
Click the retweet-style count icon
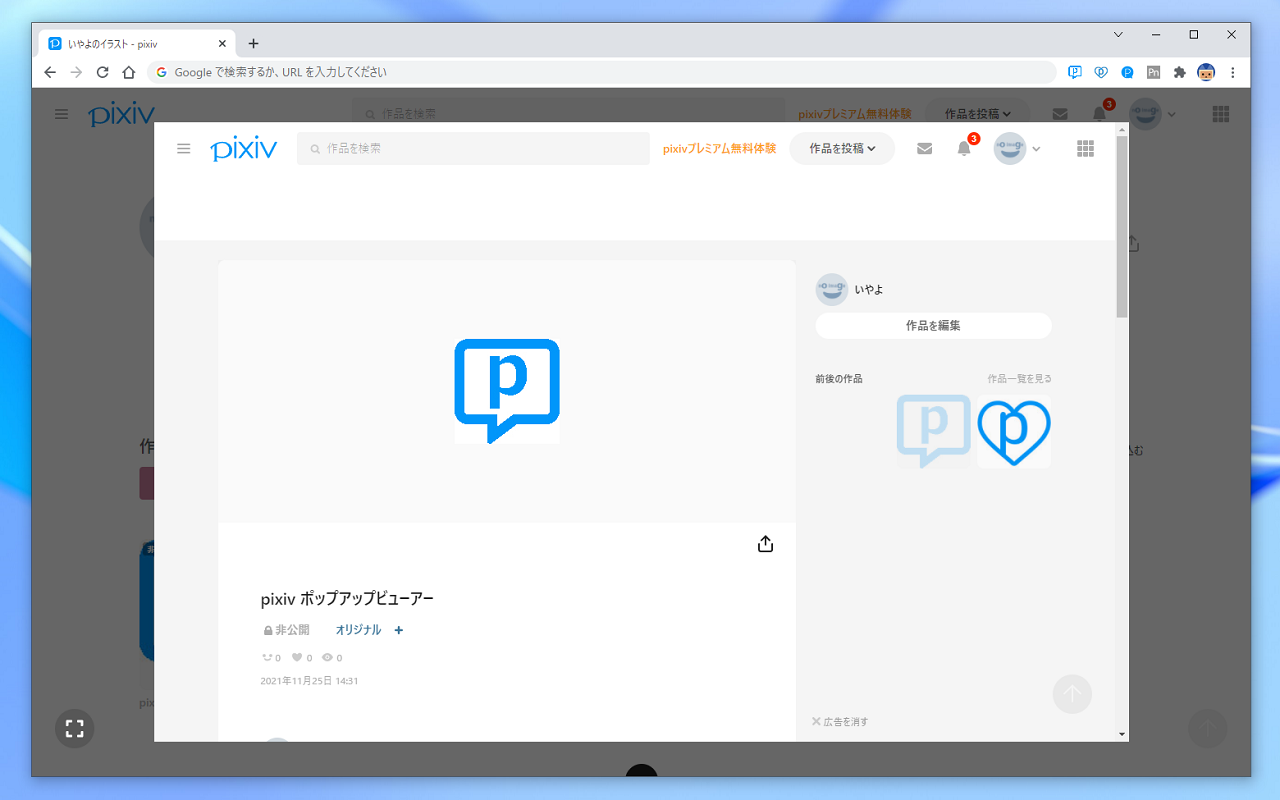pyautogui.click(x=267, y=657)
